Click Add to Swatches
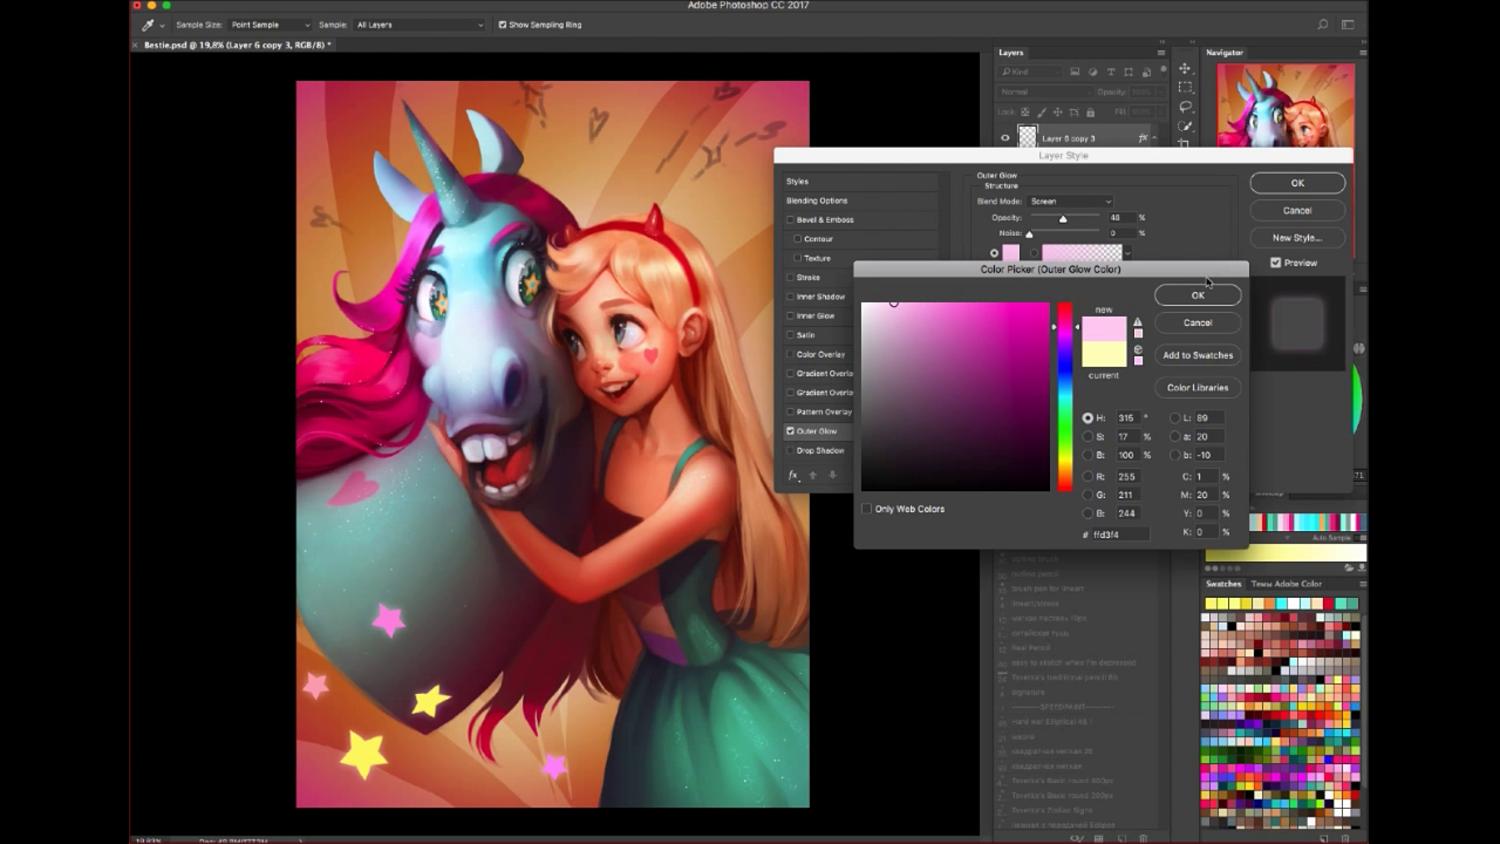 1198,355
